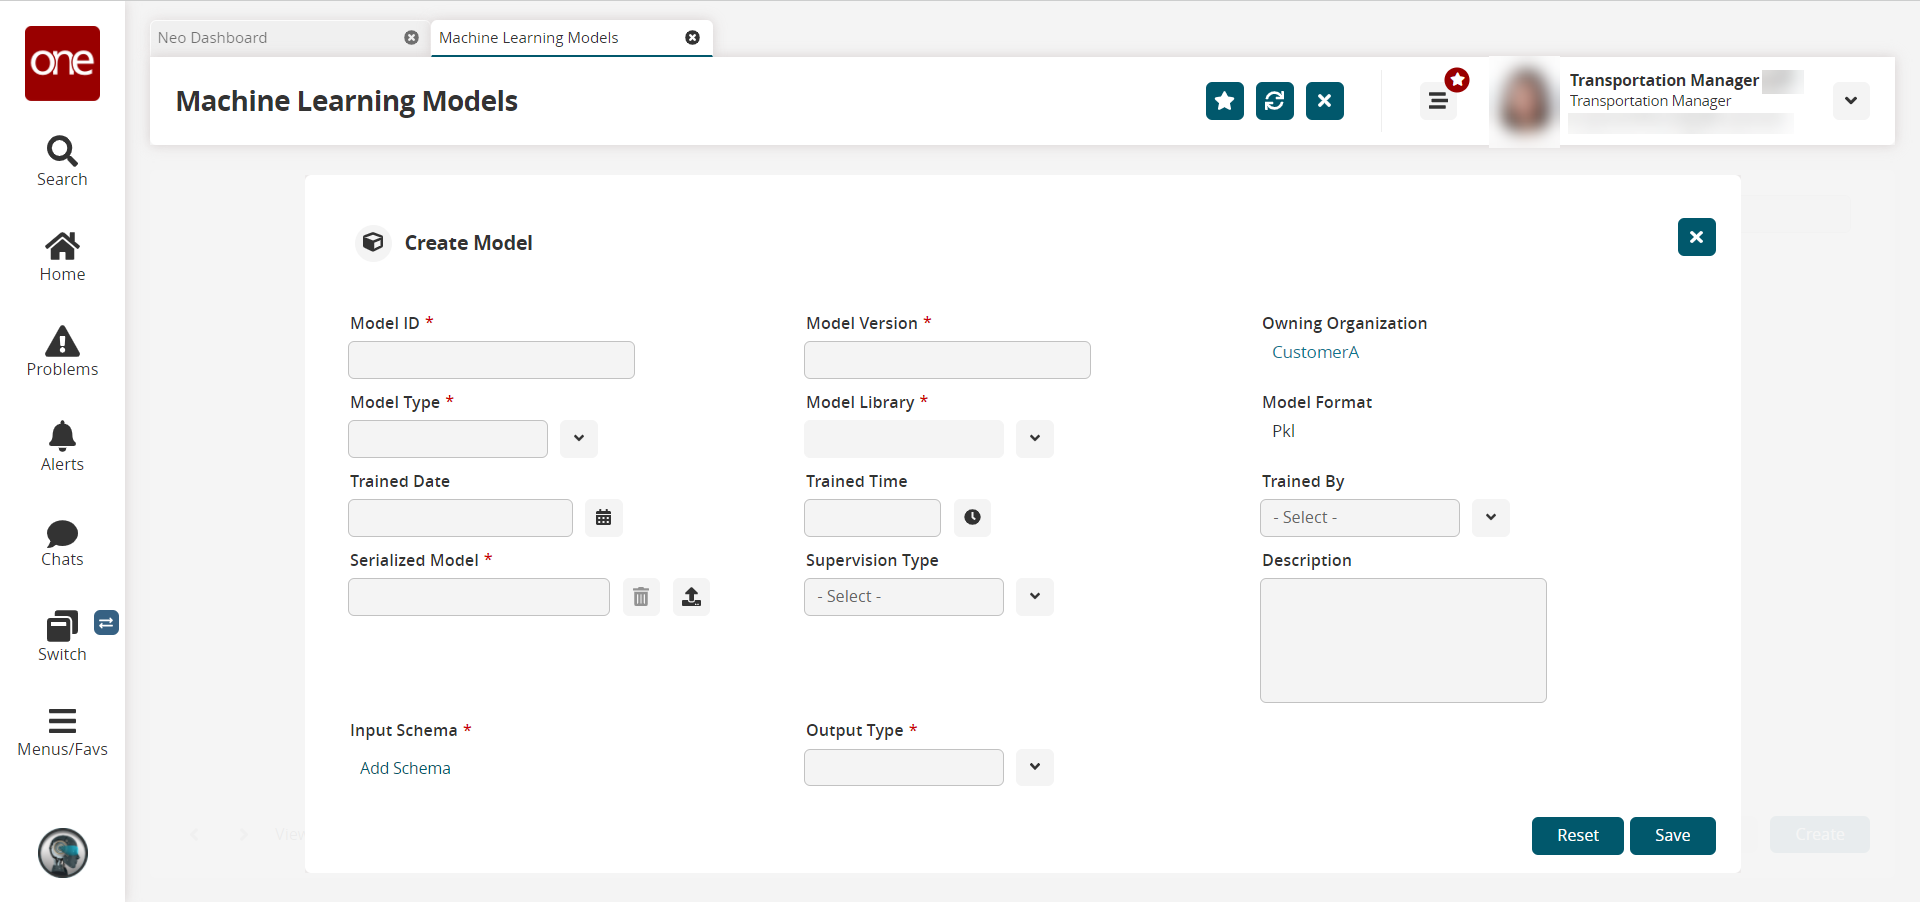
Task: Open the Problems panel
Action: click(x=62, y=352)
